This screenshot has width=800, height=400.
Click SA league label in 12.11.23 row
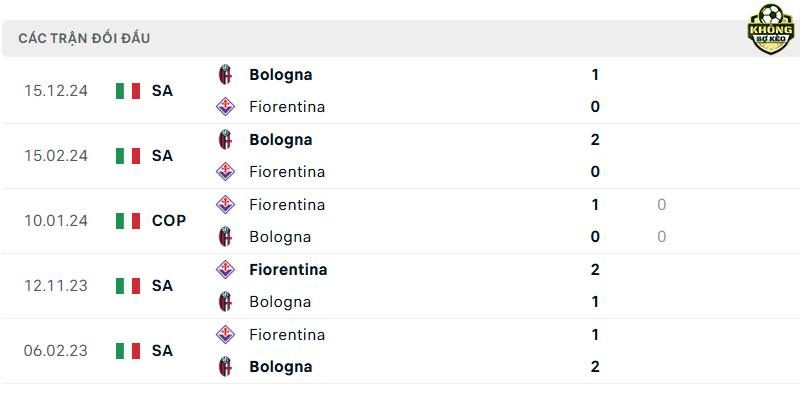(x=162, y=286)
